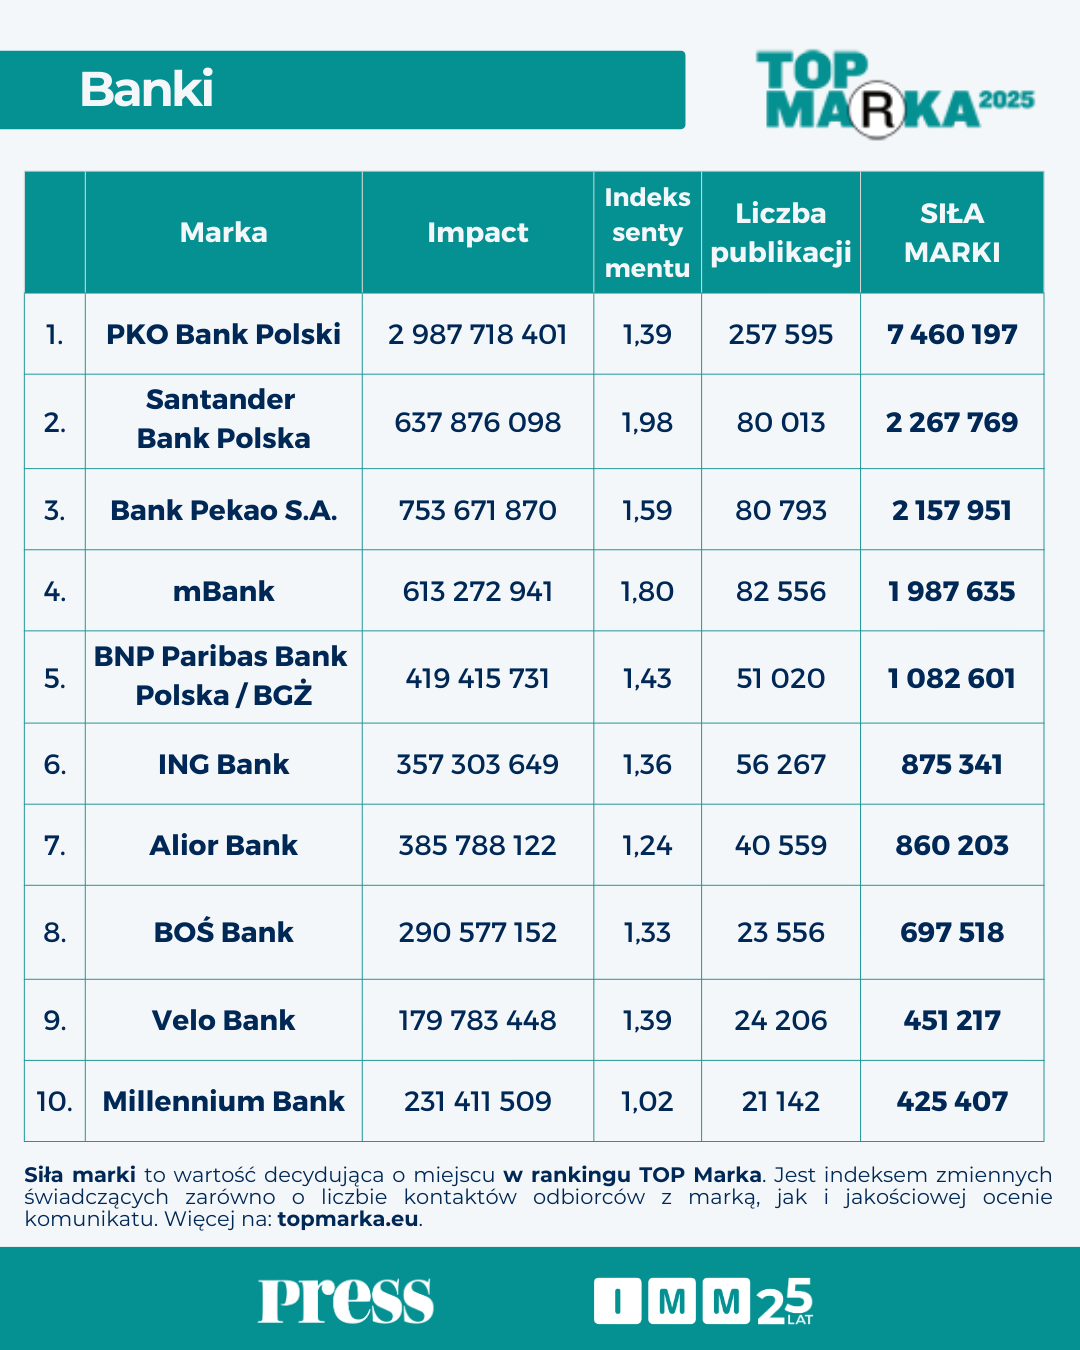Click the Press logo in footer
The height and width of the screenshot is (1350, 1080).
click(346, 1300)
